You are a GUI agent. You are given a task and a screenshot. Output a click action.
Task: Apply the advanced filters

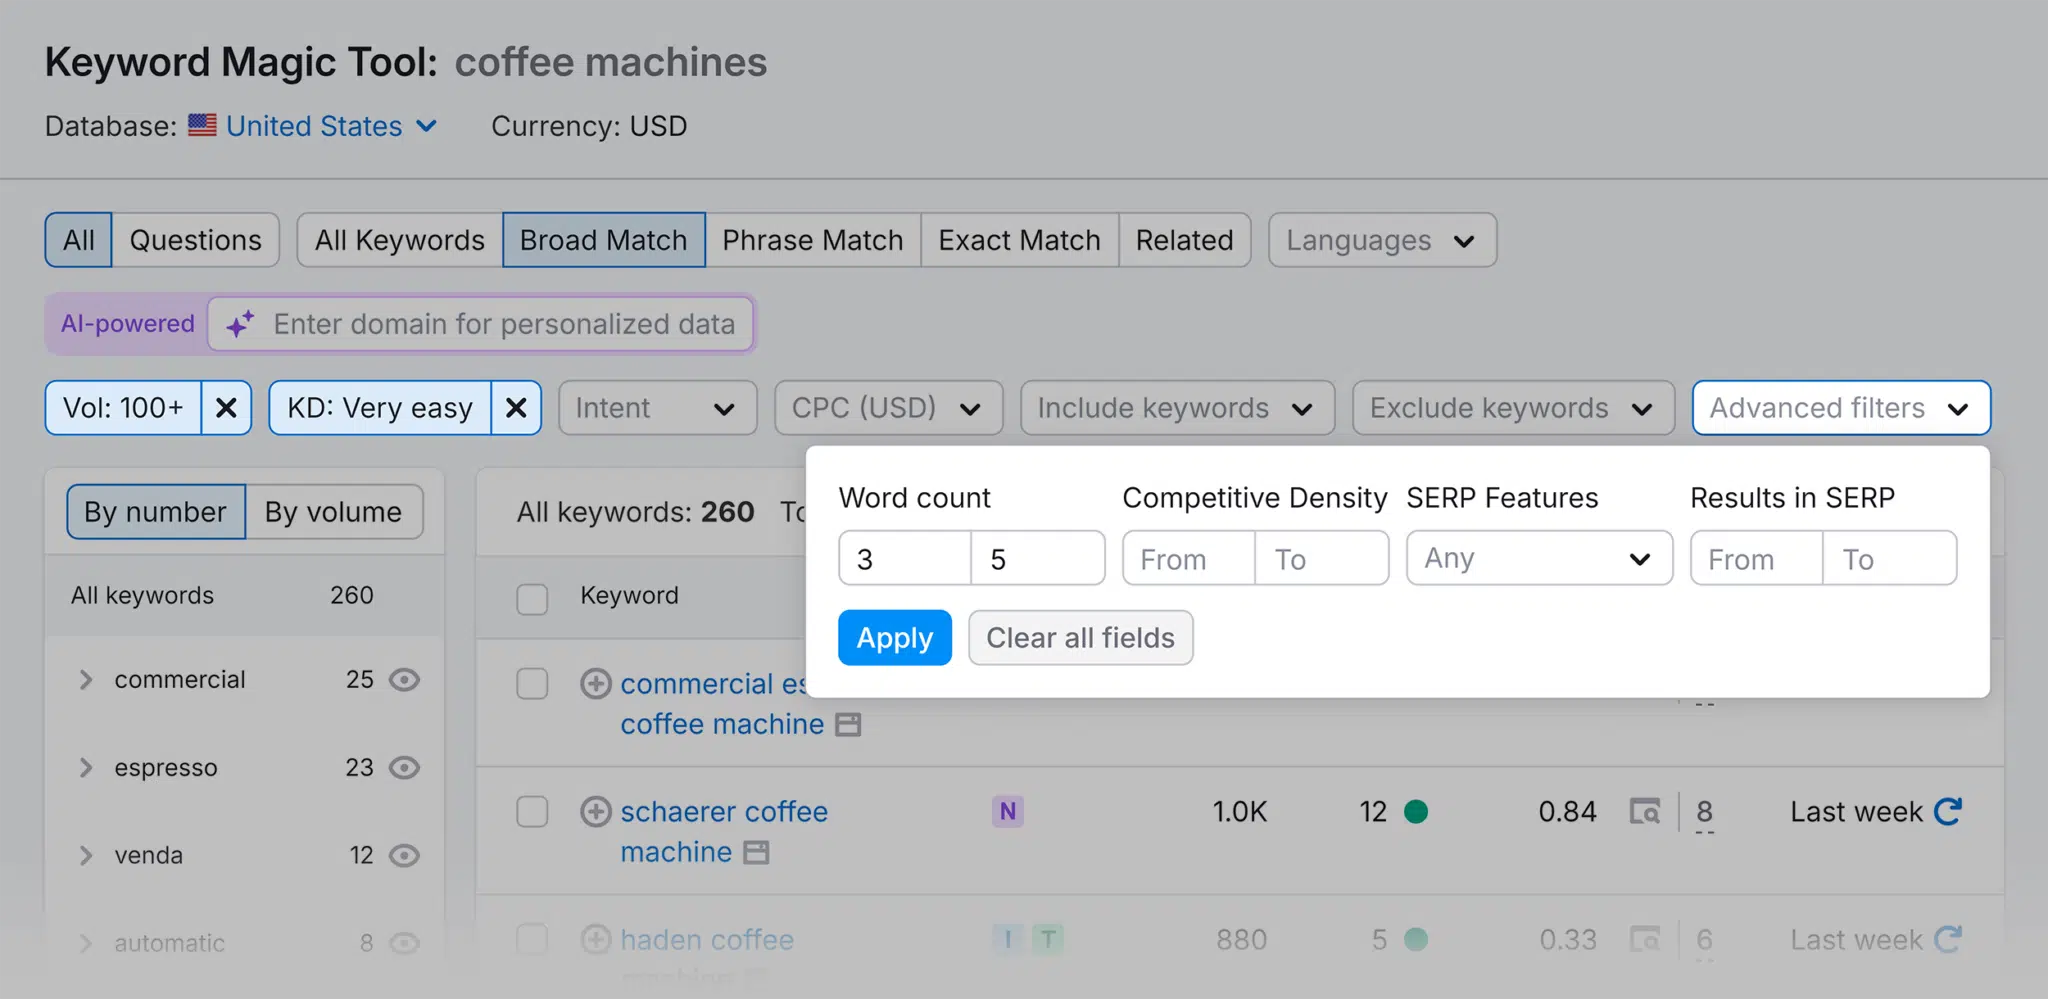[895, 638]
